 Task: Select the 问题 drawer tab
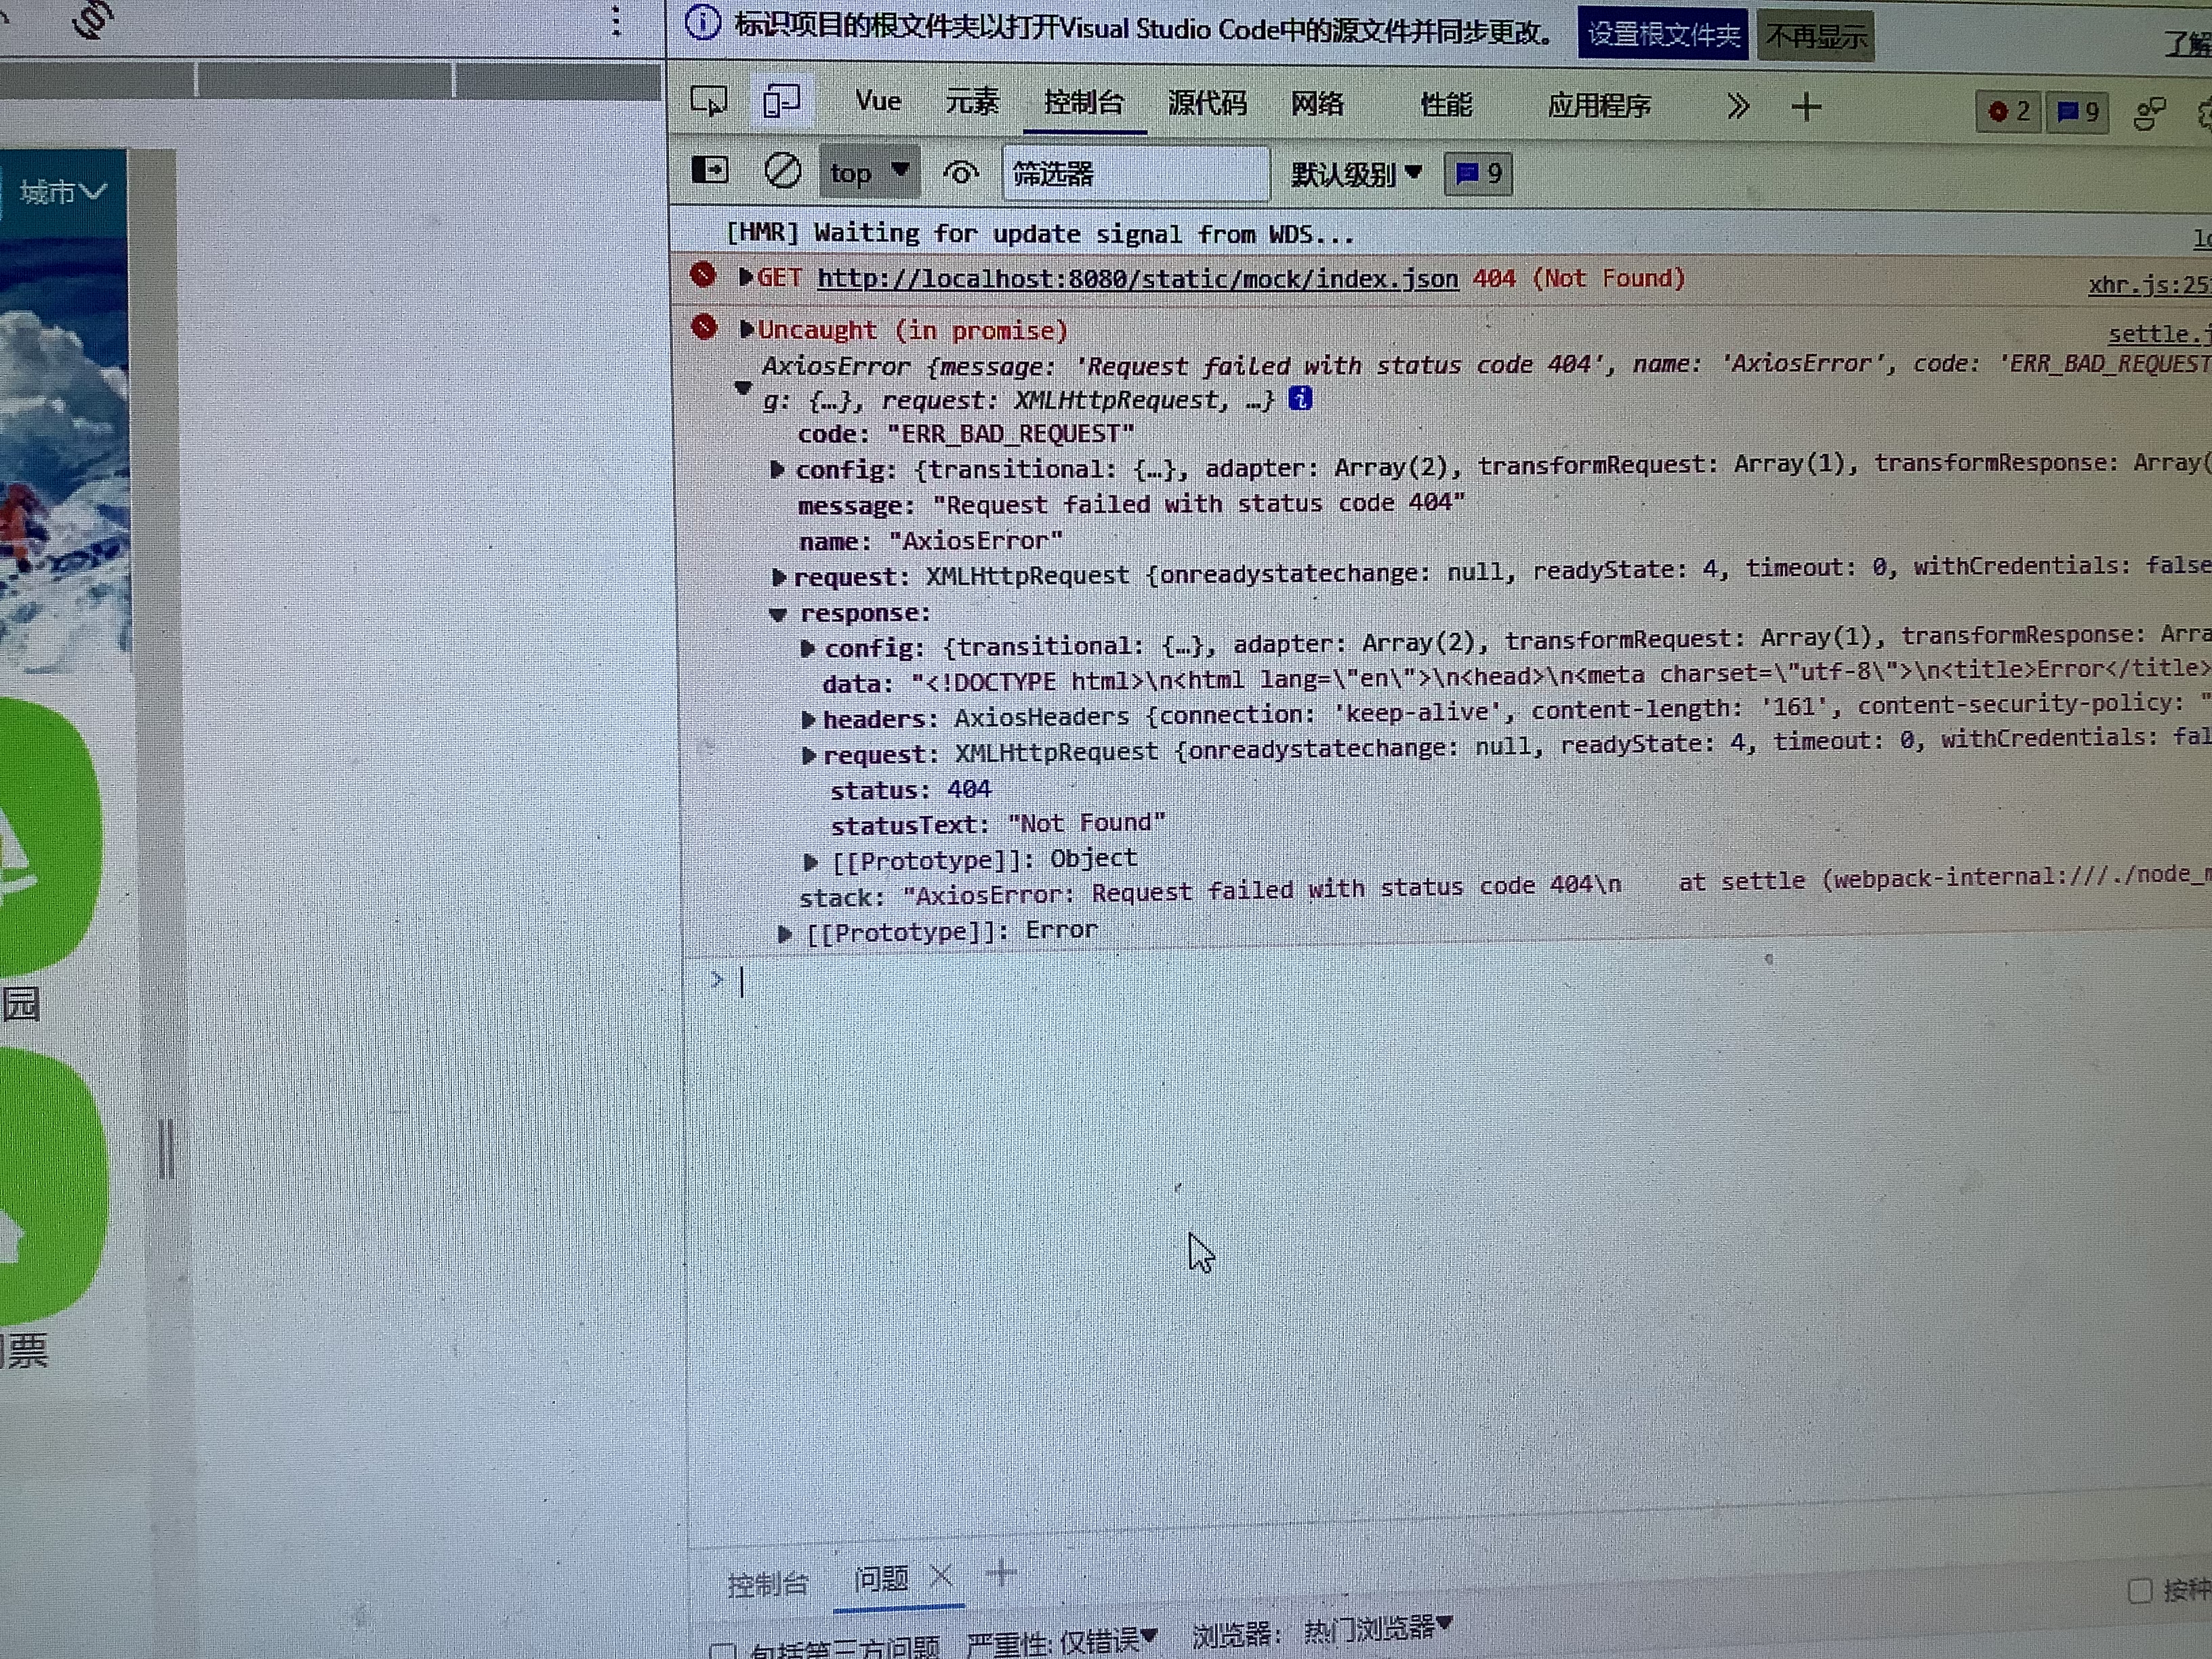coord(881,1579)
